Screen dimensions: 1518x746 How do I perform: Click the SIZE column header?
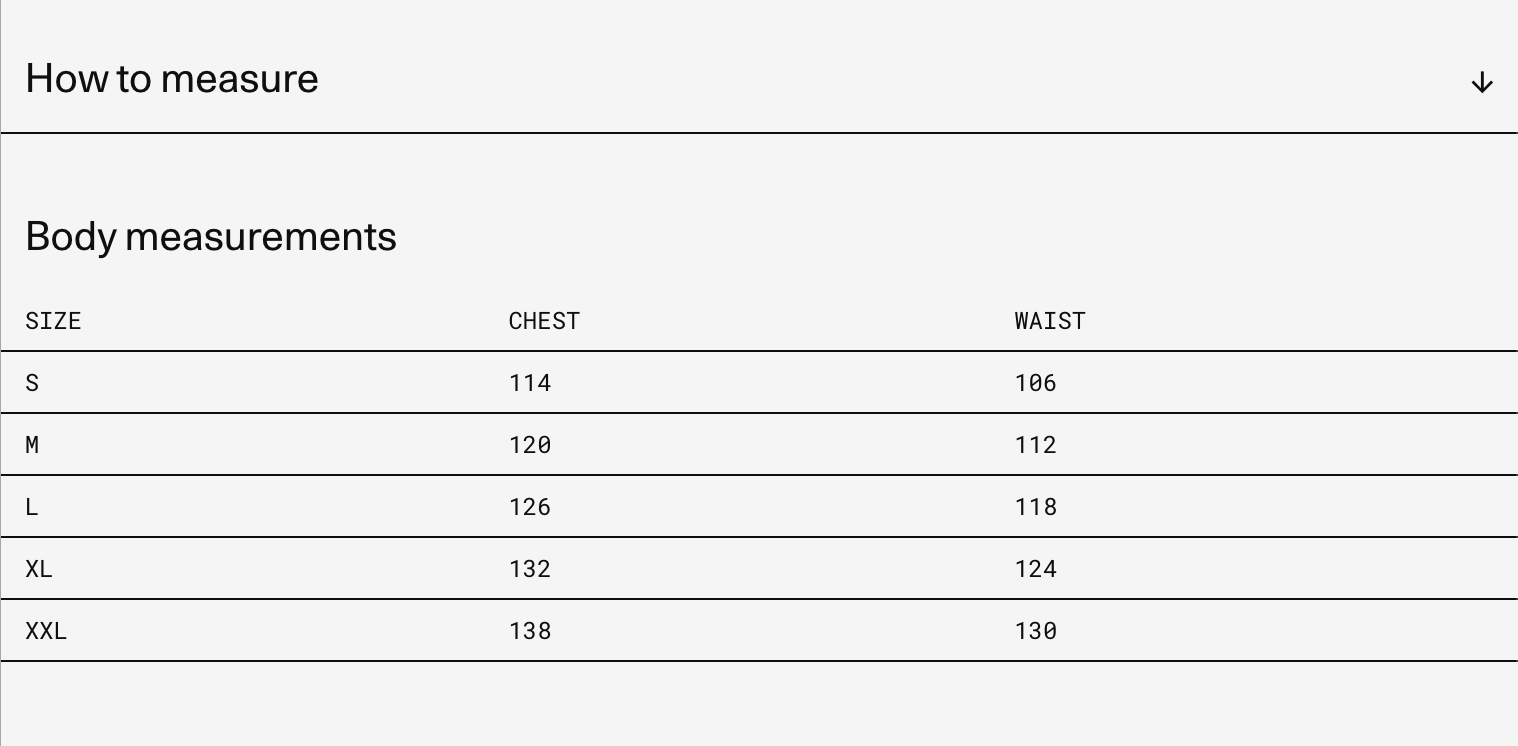point(53,321)
